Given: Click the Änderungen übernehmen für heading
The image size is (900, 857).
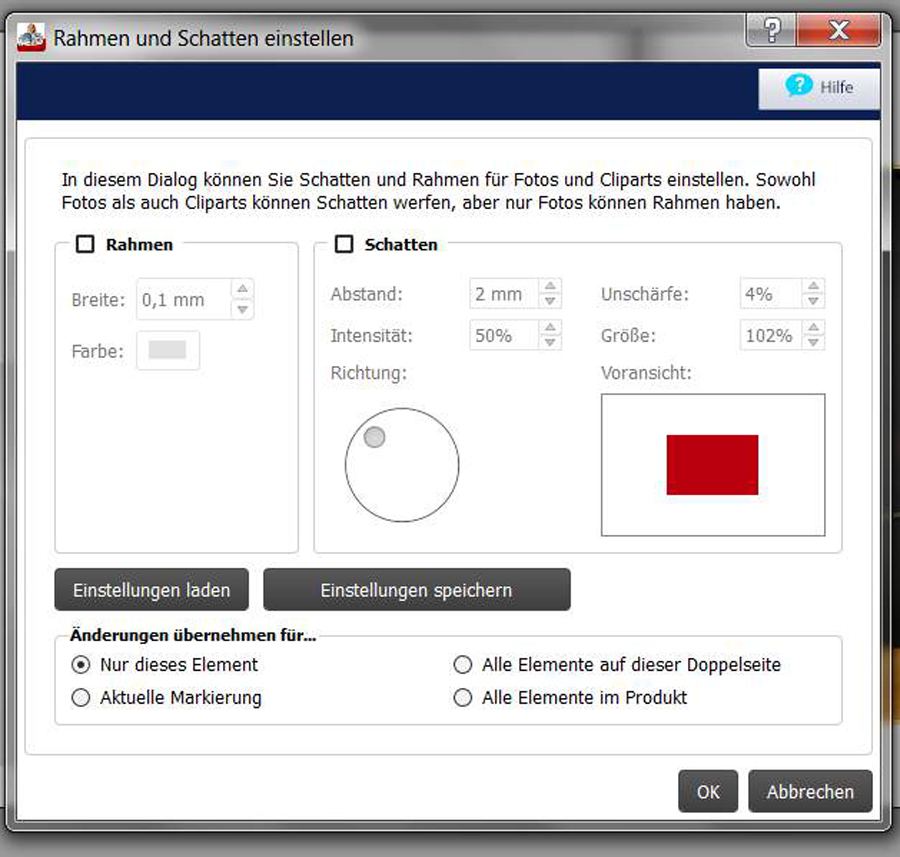Looking at the screenshot, I should click(193, 635).
